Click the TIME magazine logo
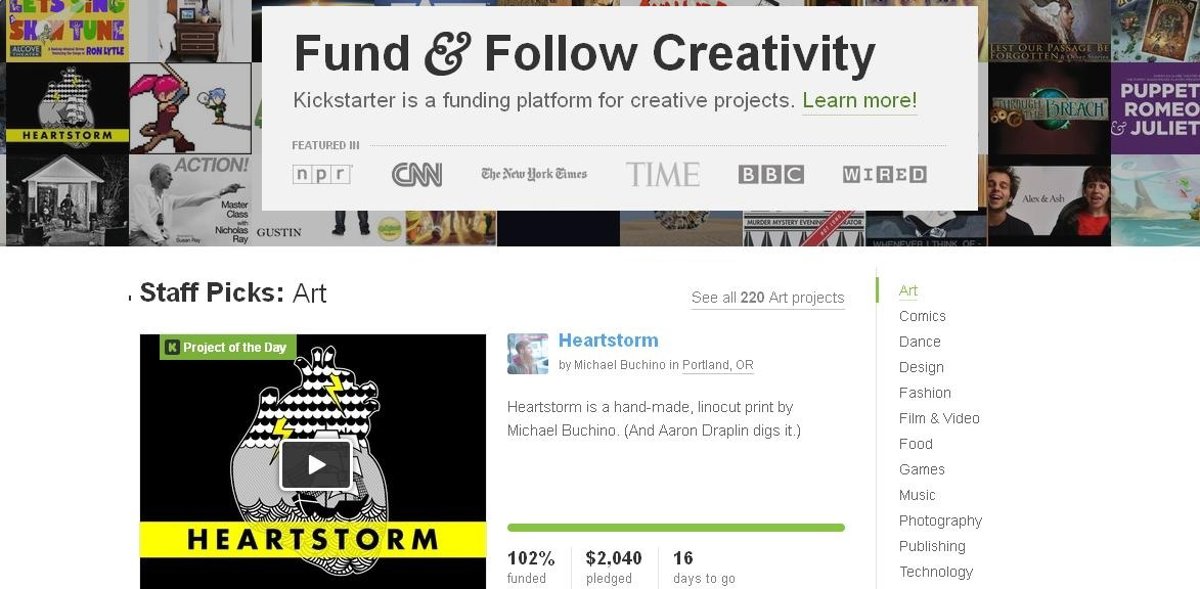 click(662, 174)
